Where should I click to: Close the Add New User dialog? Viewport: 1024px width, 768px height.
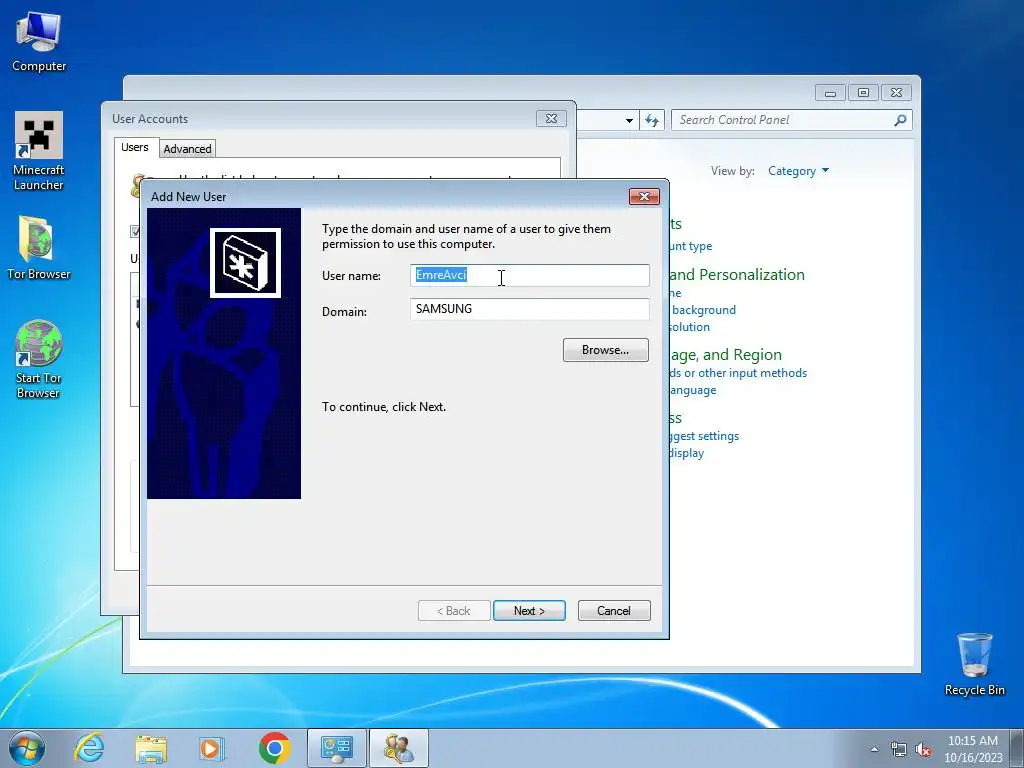644,197
